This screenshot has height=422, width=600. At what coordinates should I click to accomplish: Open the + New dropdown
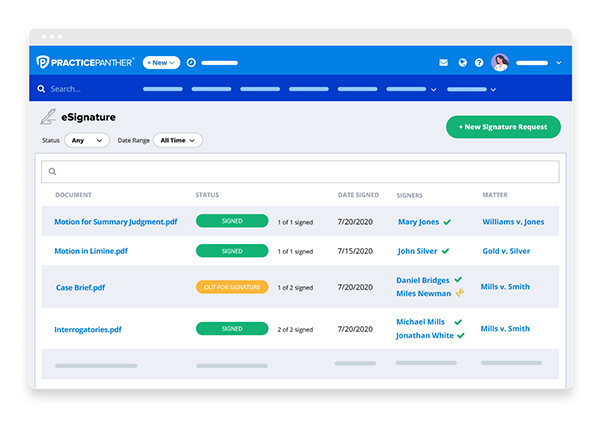pyautogui.click(x=161, y=62)
